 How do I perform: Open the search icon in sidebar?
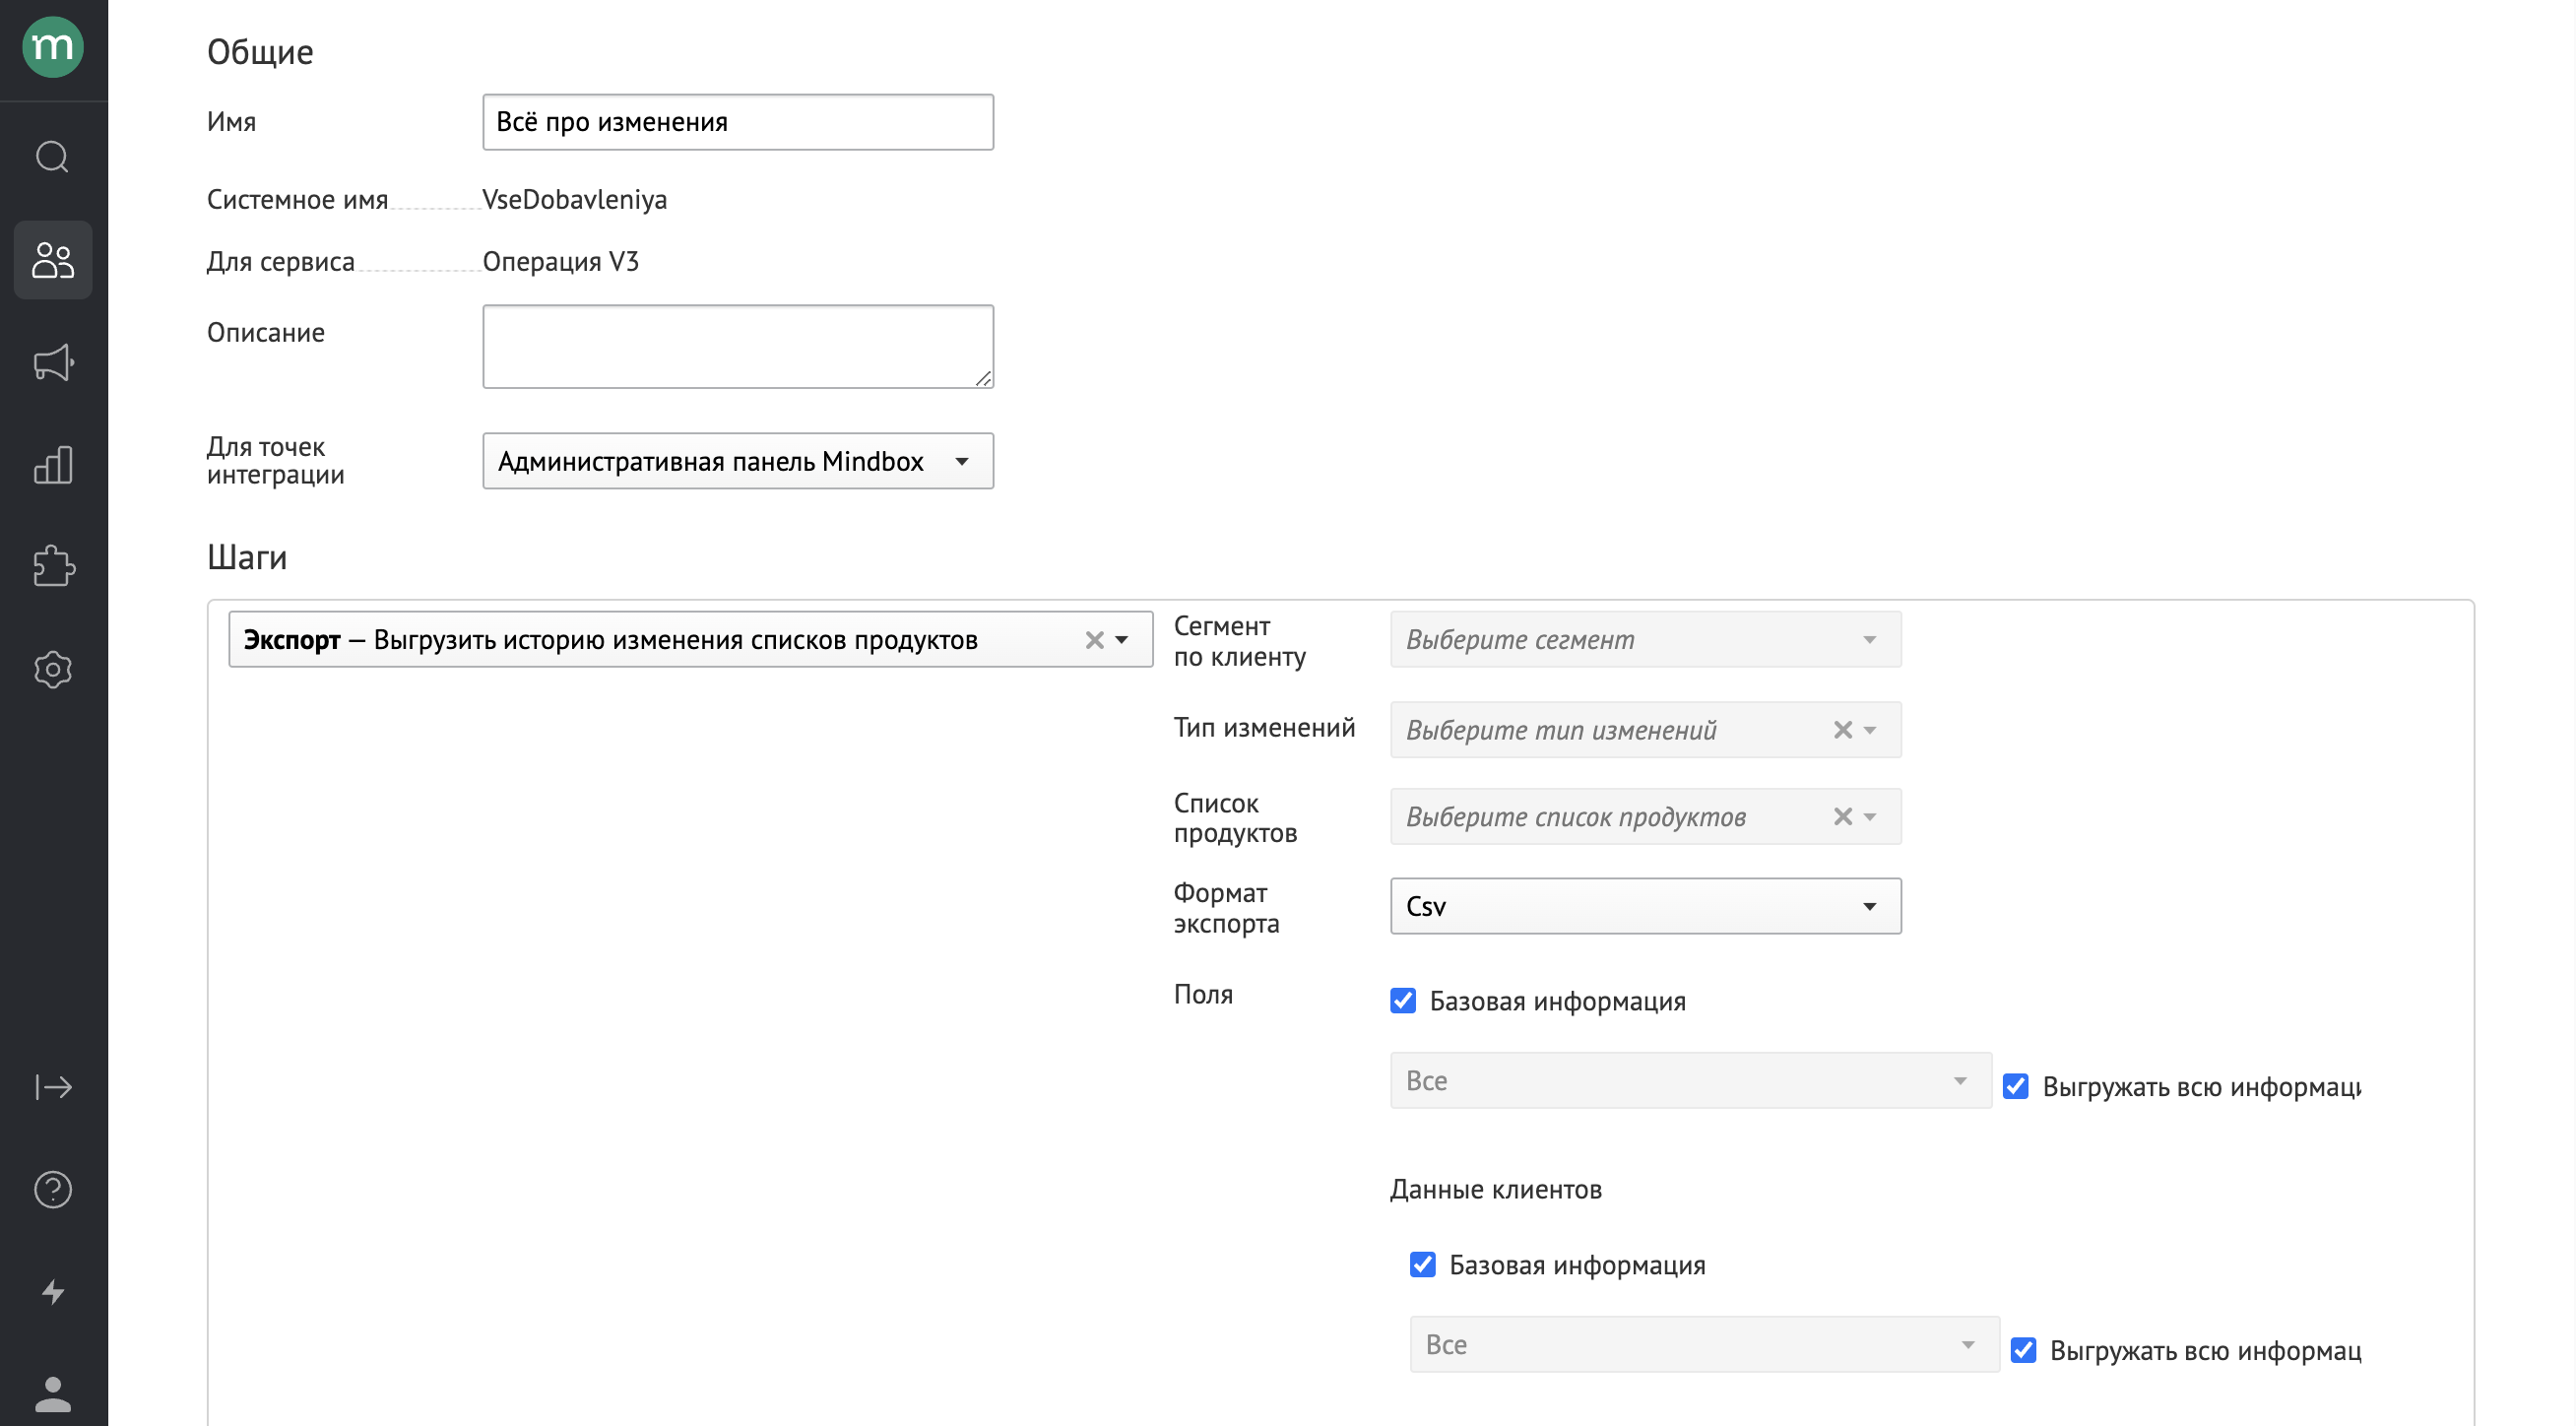[x=53, y=157]
